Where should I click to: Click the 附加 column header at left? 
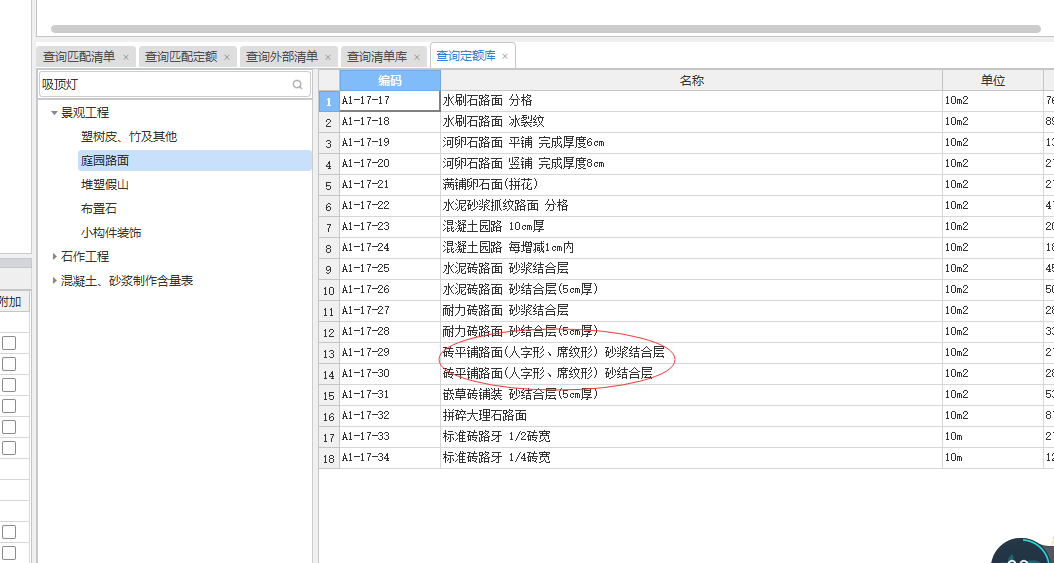coord(11,302)
